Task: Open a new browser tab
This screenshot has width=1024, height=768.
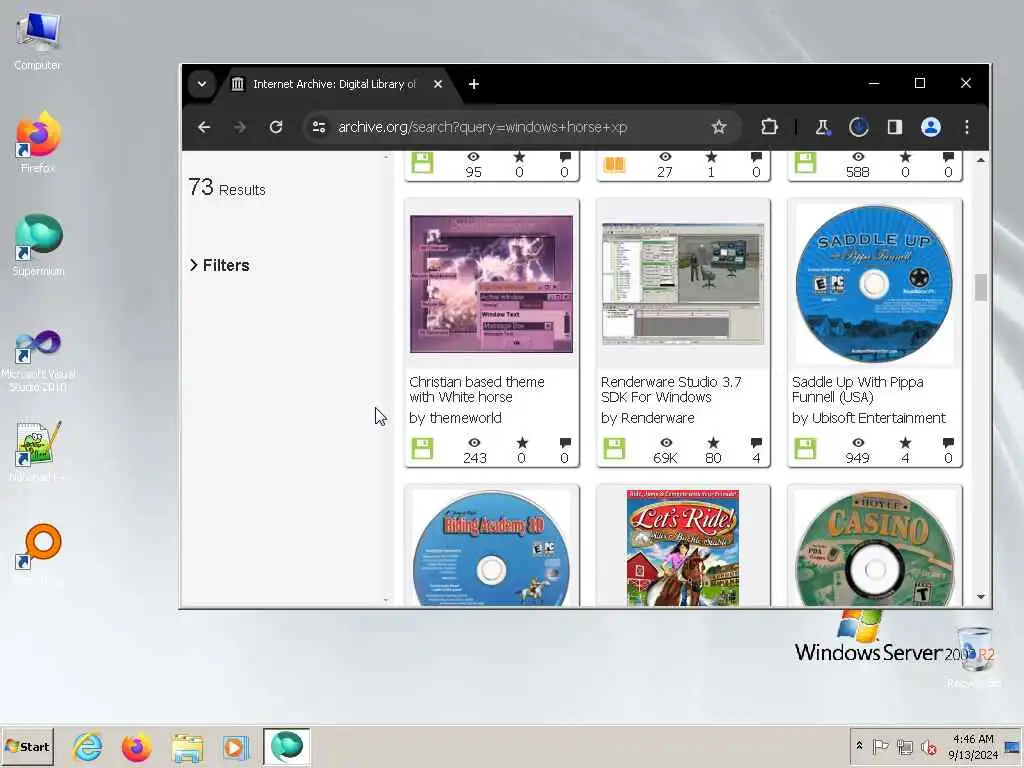Action: (x=474, y=84)
